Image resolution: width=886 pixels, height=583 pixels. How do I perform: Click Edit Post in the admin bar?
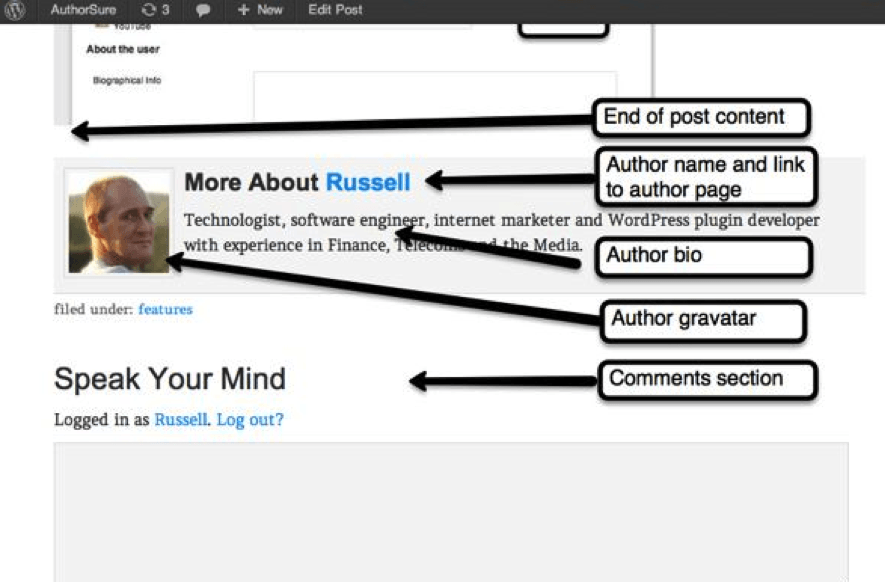coord(335,10)
